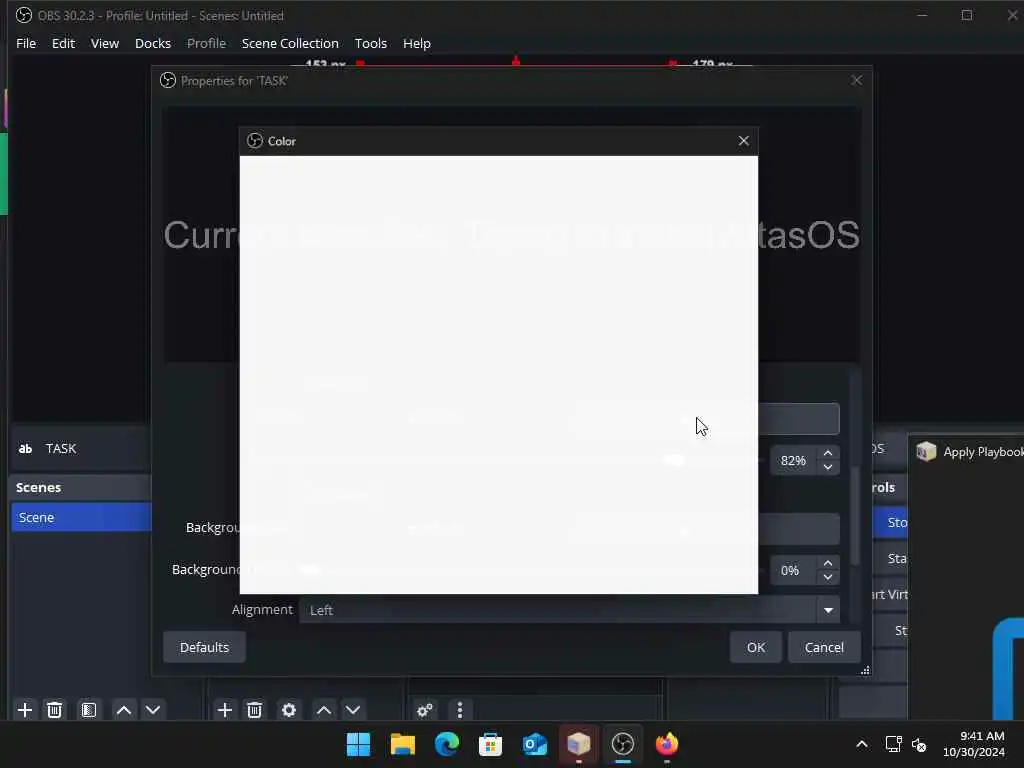Decrease the 0% background opacity value
The width and height of the screenshot is (1024, 768).
pyautogui.click(x=828, y=577)
